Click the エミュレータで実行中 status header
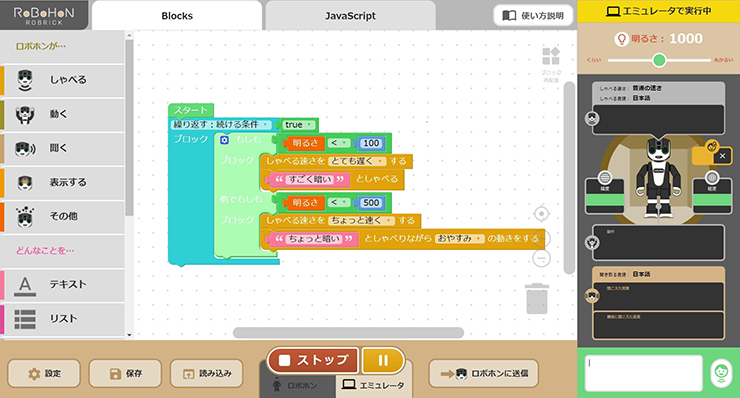The width and height of the screenshot is (740, 398). coord(659,11)
